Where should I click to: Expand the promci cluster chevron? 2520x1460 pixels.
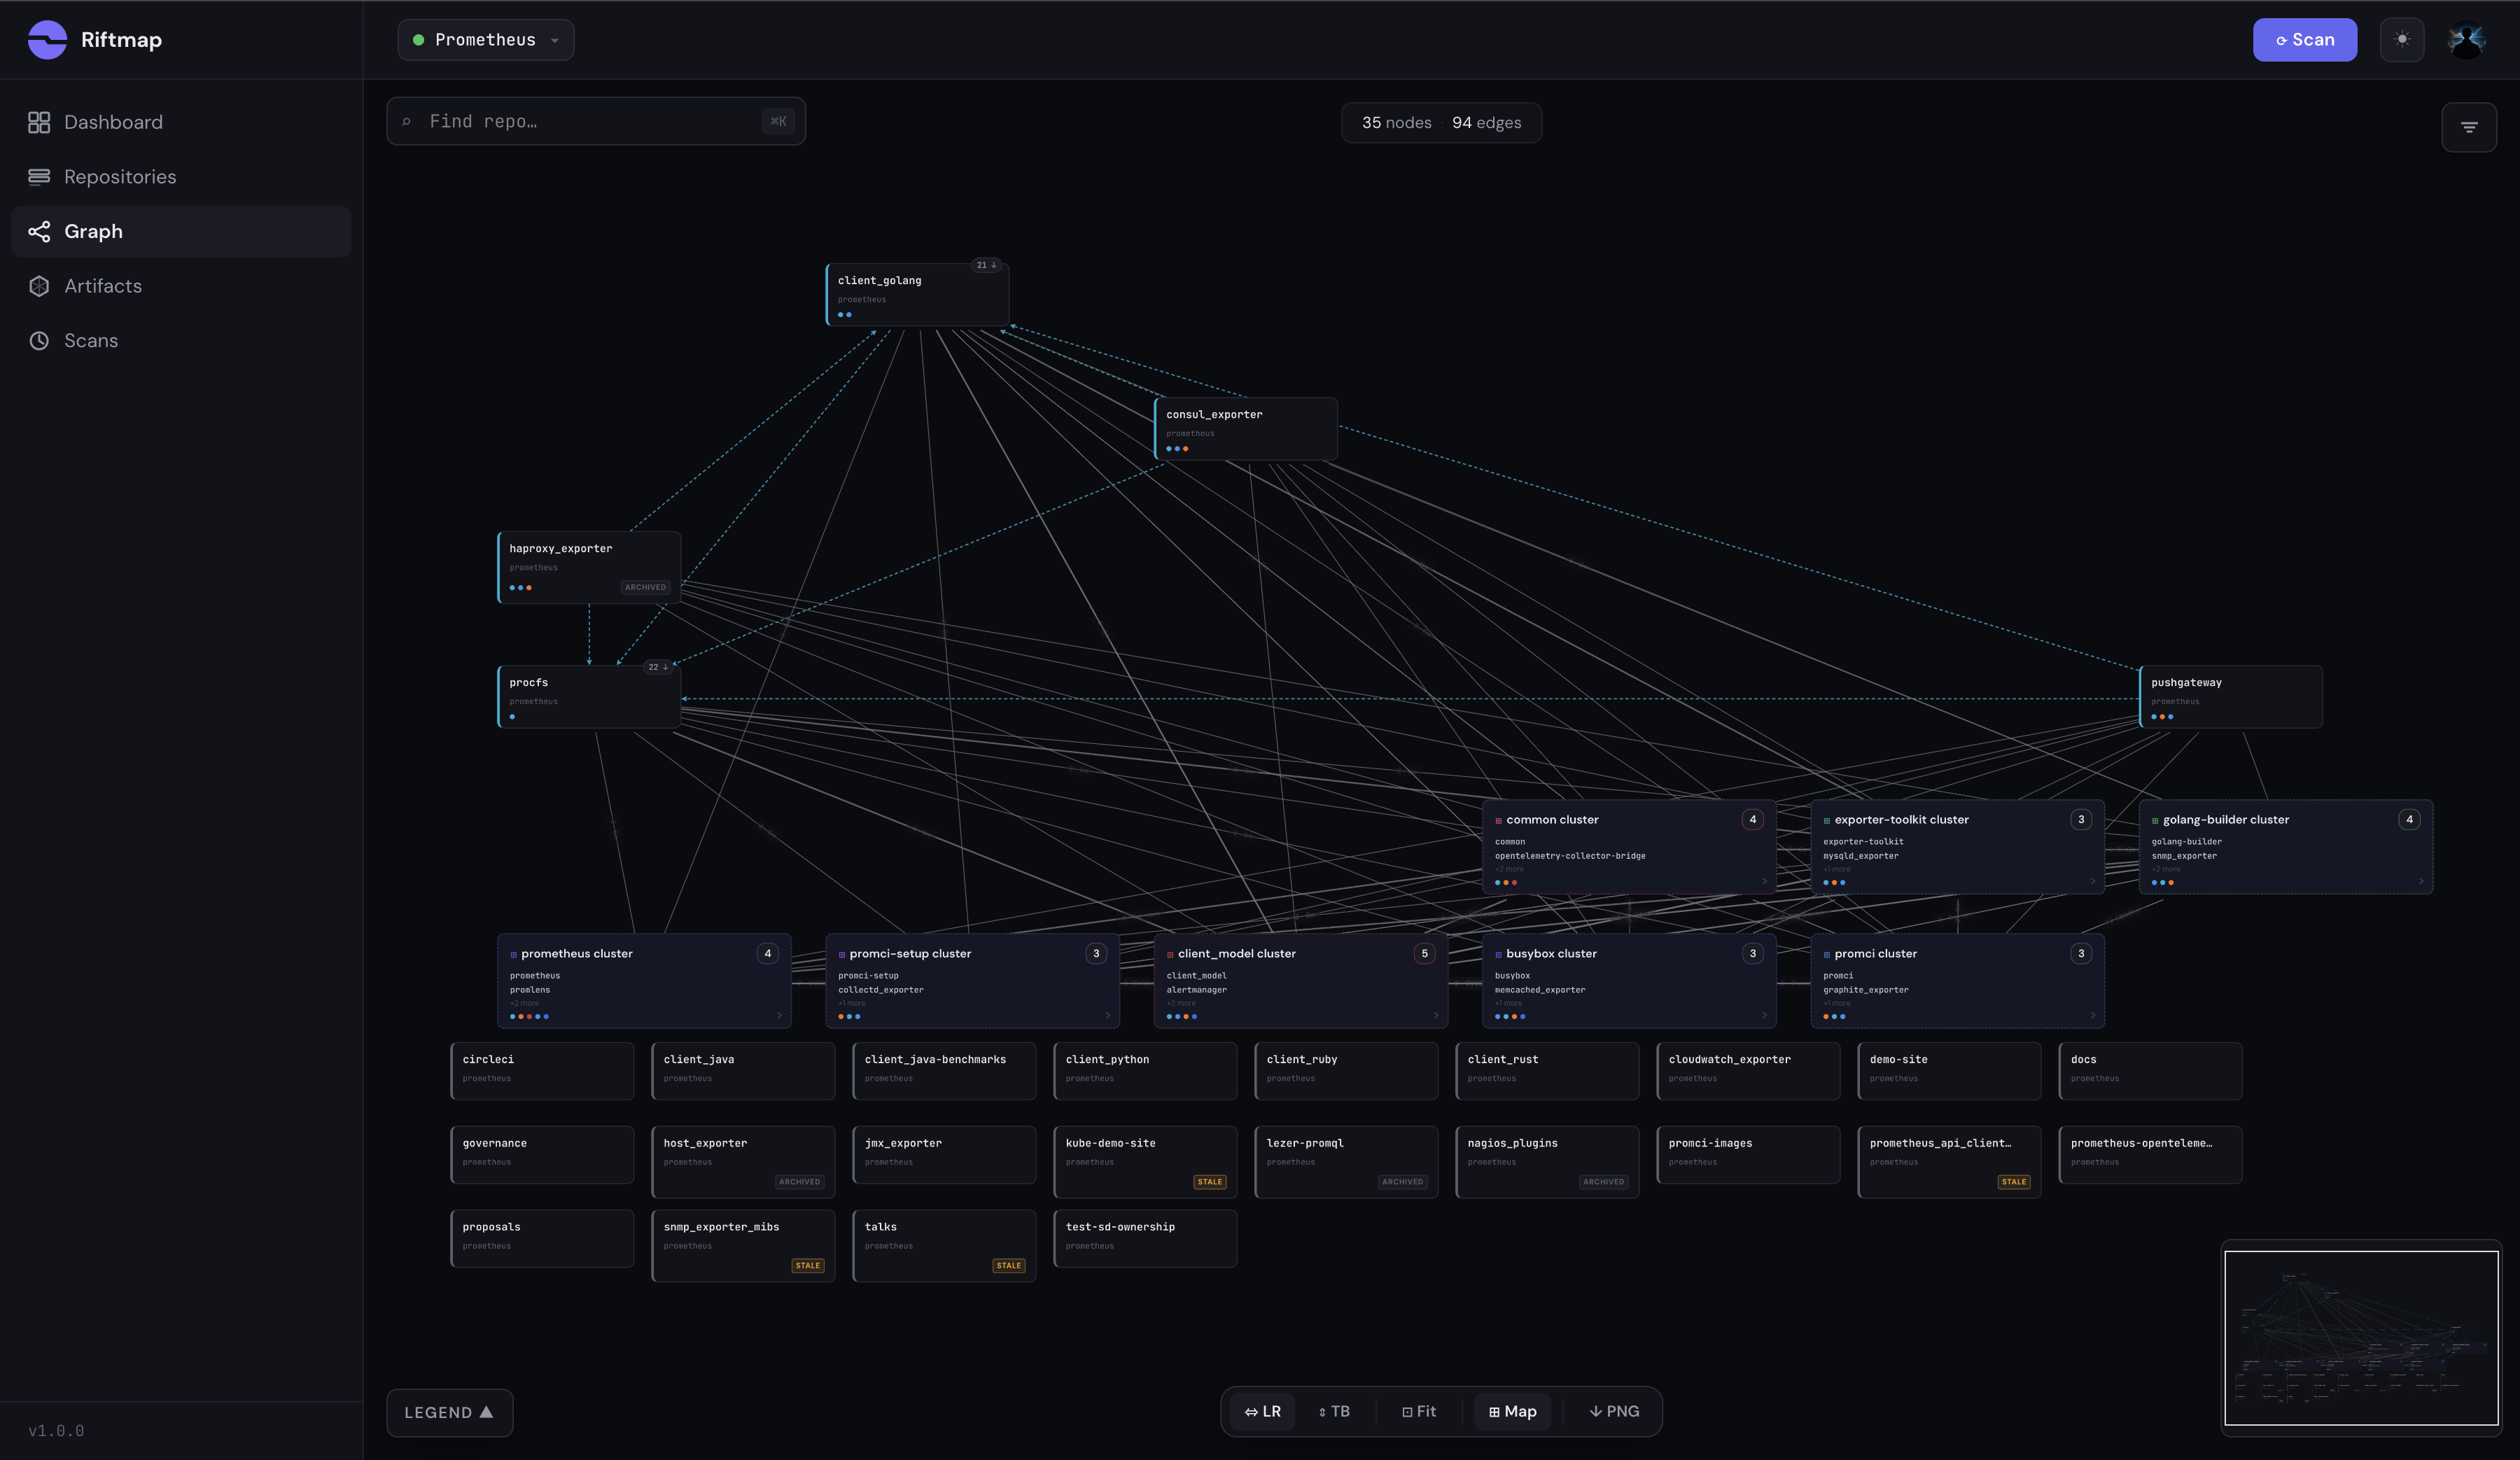[x=2092, y=1015]
